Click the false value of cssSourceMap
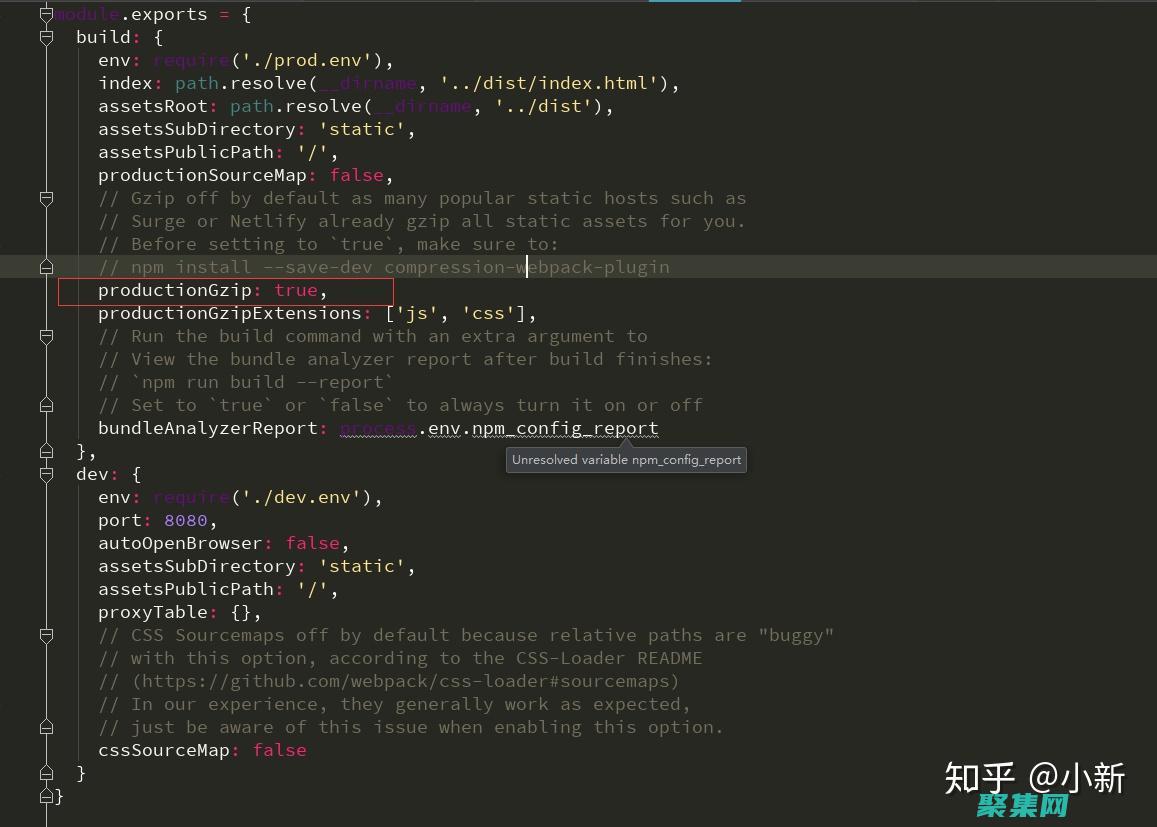Screen dimensions: 1157x827 (280, 750)
